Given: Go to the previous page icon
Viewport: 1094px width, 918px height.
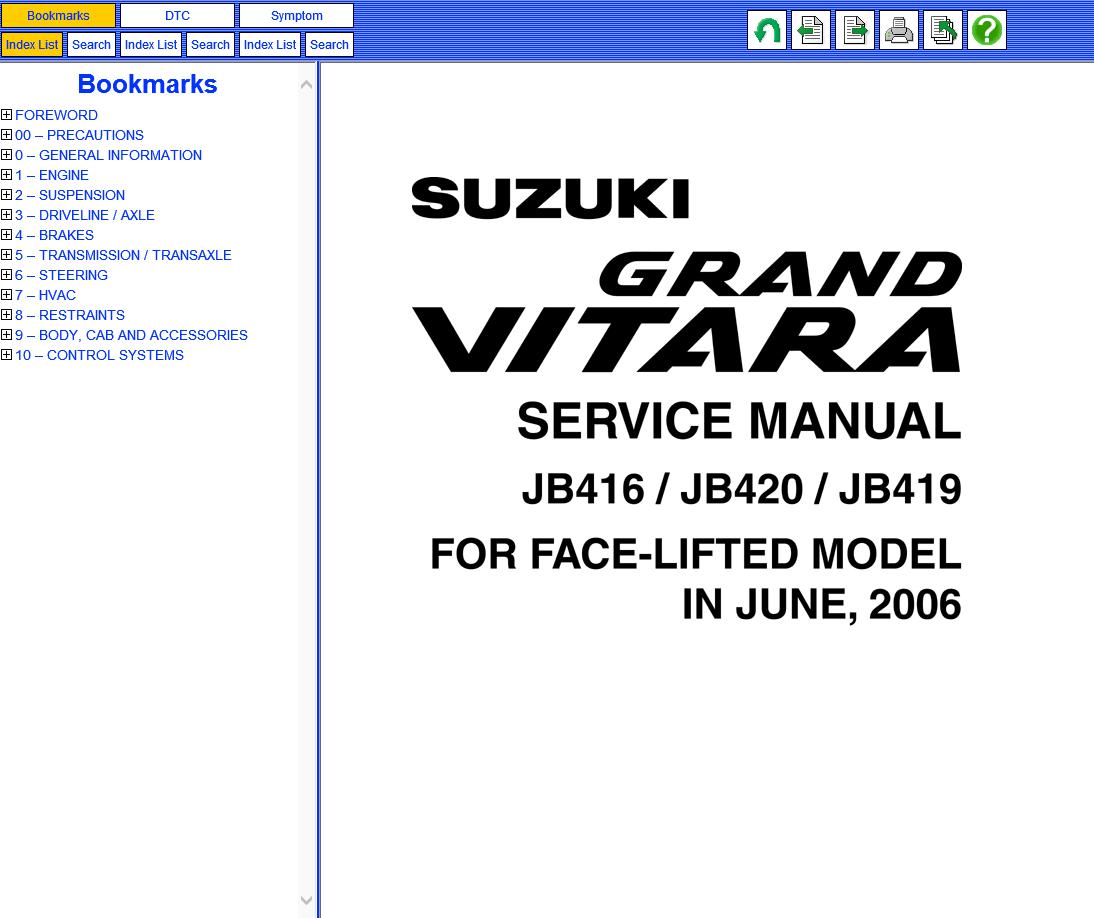Looking at the screenshot, I should pyautogui.click(x=811, y=30).
